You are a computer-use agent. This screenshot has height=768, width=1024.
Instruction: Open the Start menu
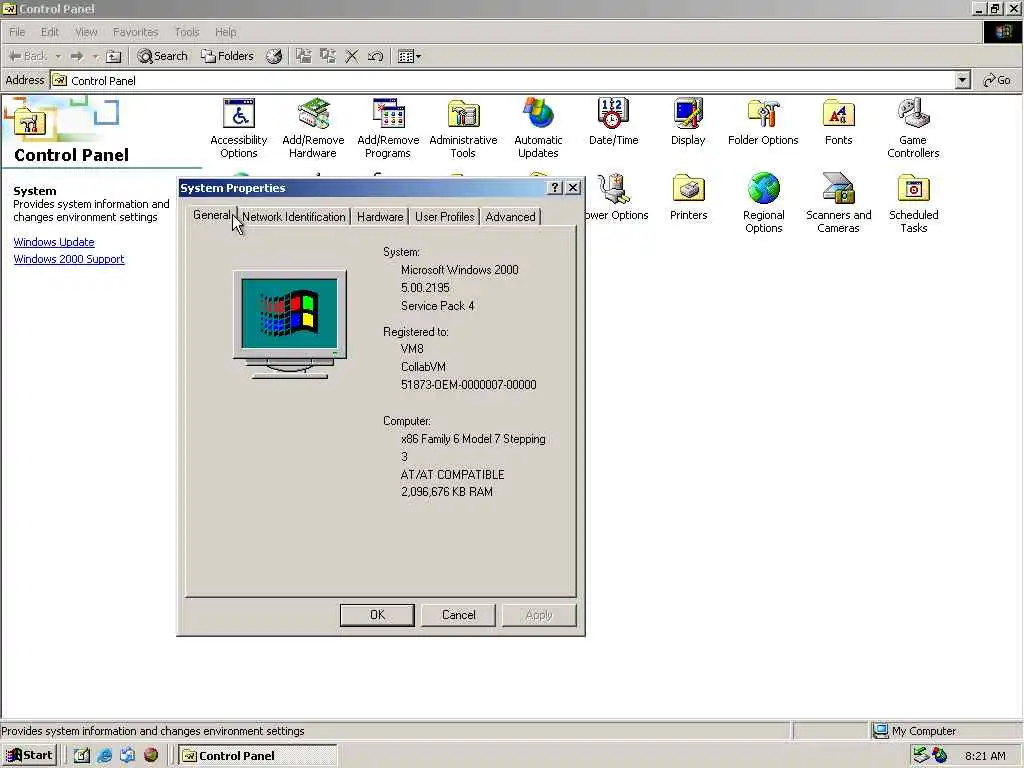click(x=29, y=756)
